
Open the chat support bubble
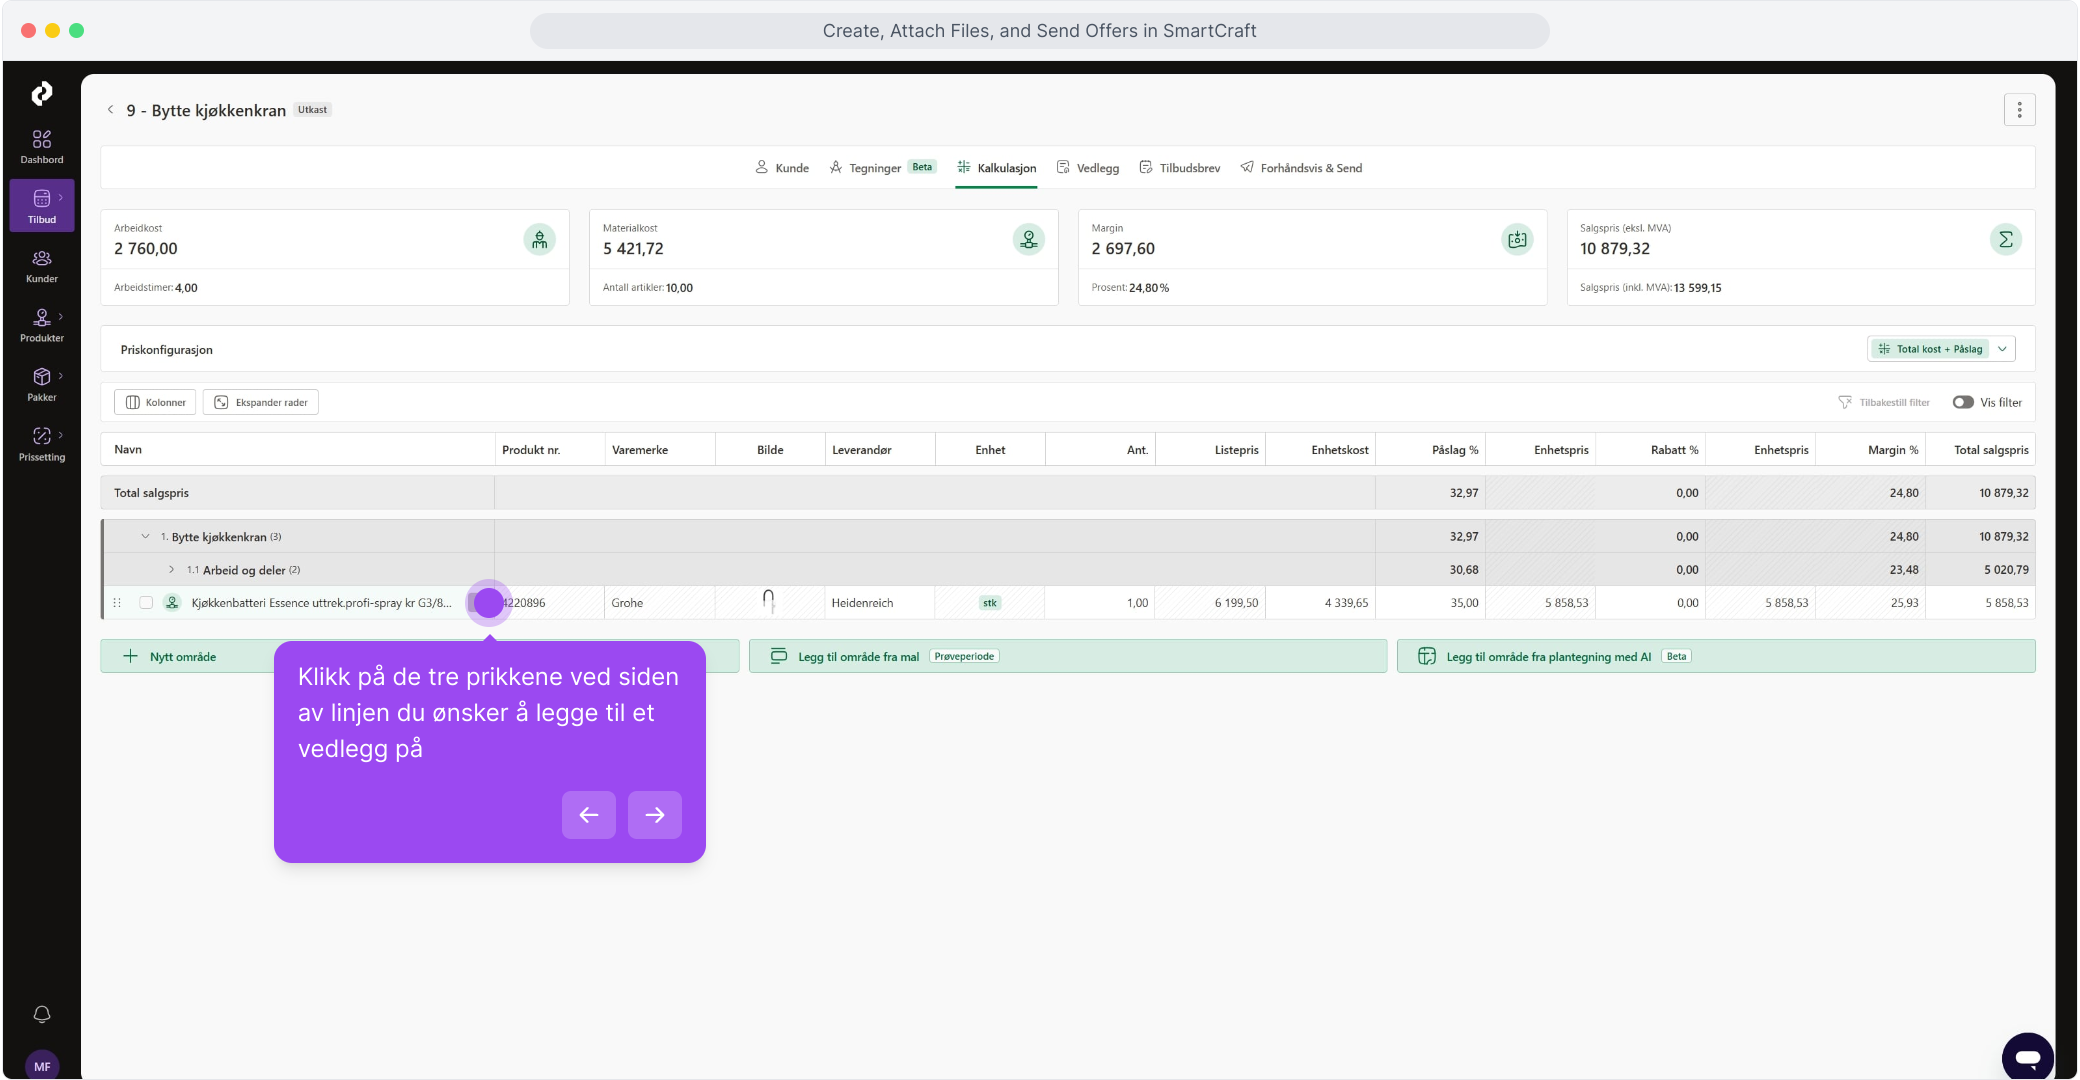(x=2027, y=1057)
